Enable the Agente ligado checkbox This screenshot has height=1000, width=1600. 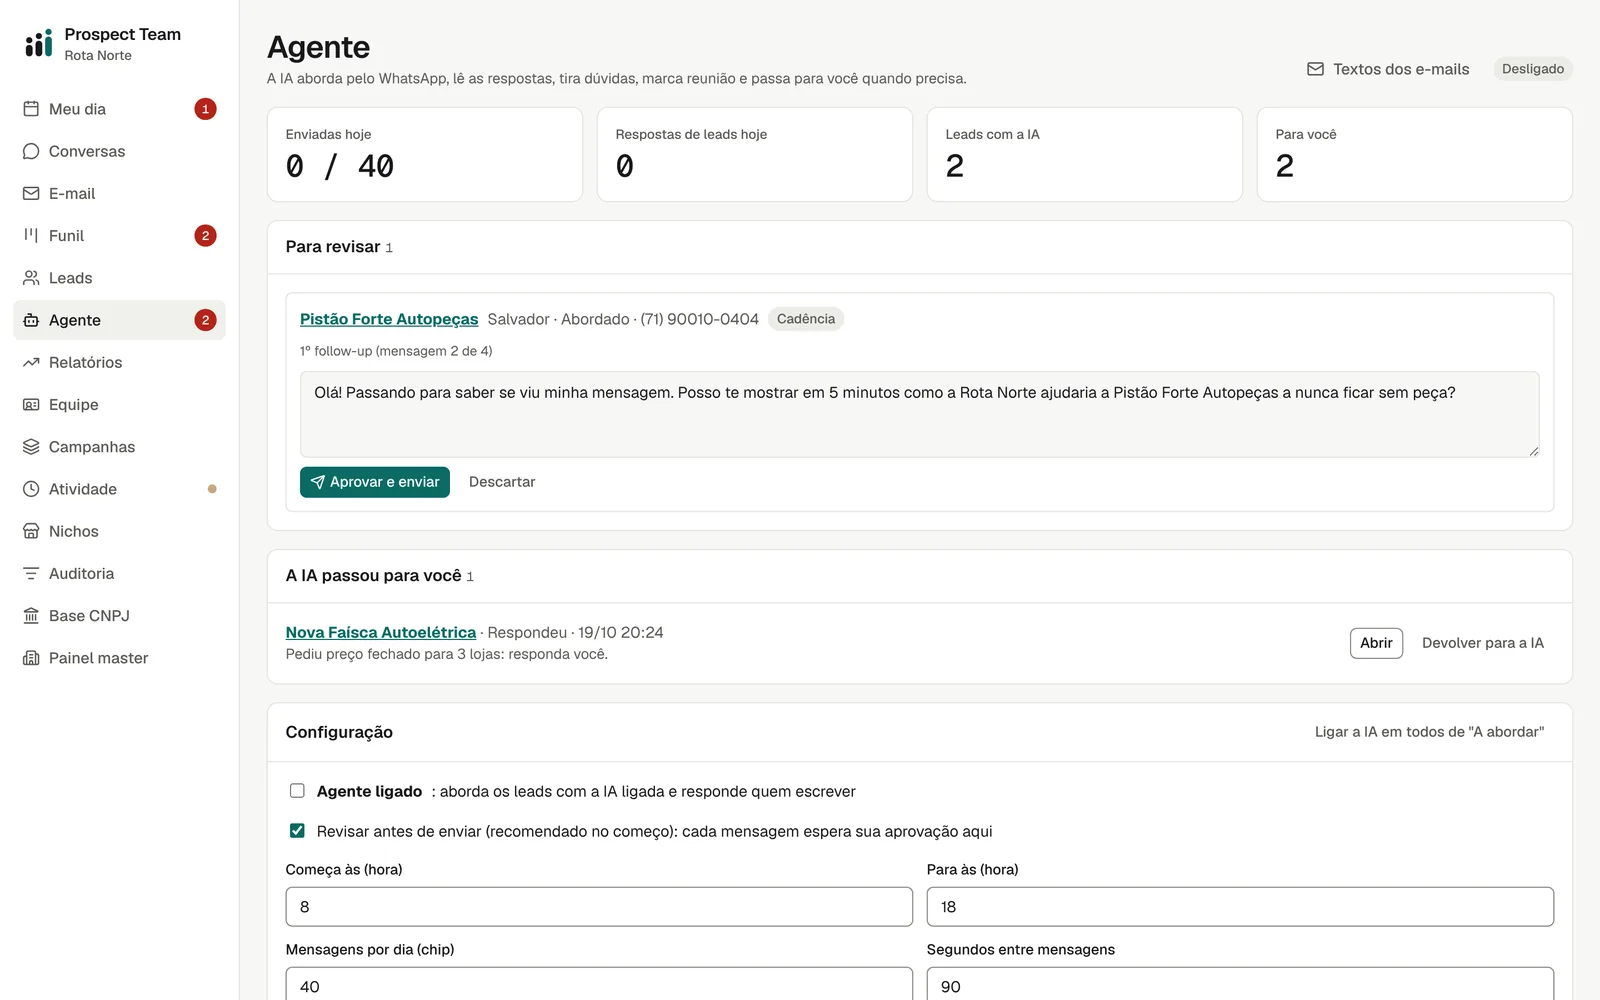297,791
